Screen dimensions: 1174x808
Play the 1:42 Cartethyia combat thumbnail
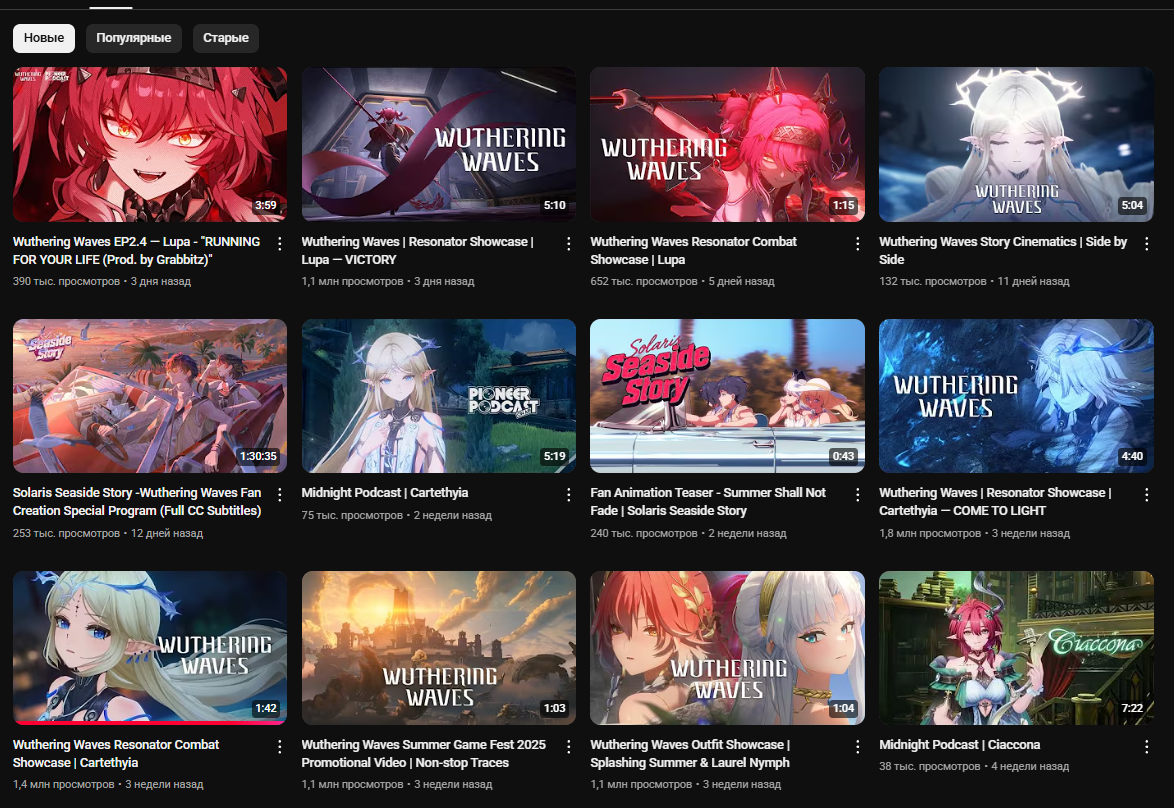(150, 648)
